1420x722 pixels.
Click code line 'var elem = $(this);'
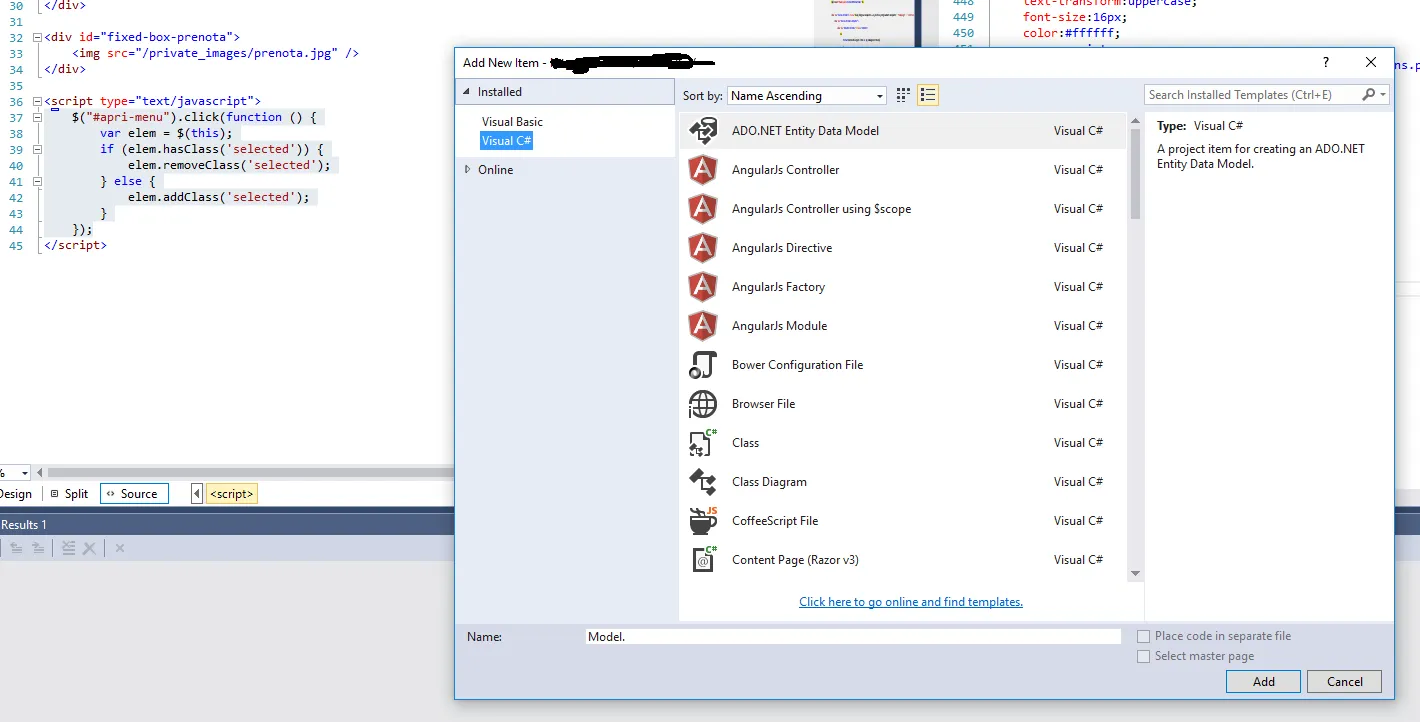coord(166,133)
